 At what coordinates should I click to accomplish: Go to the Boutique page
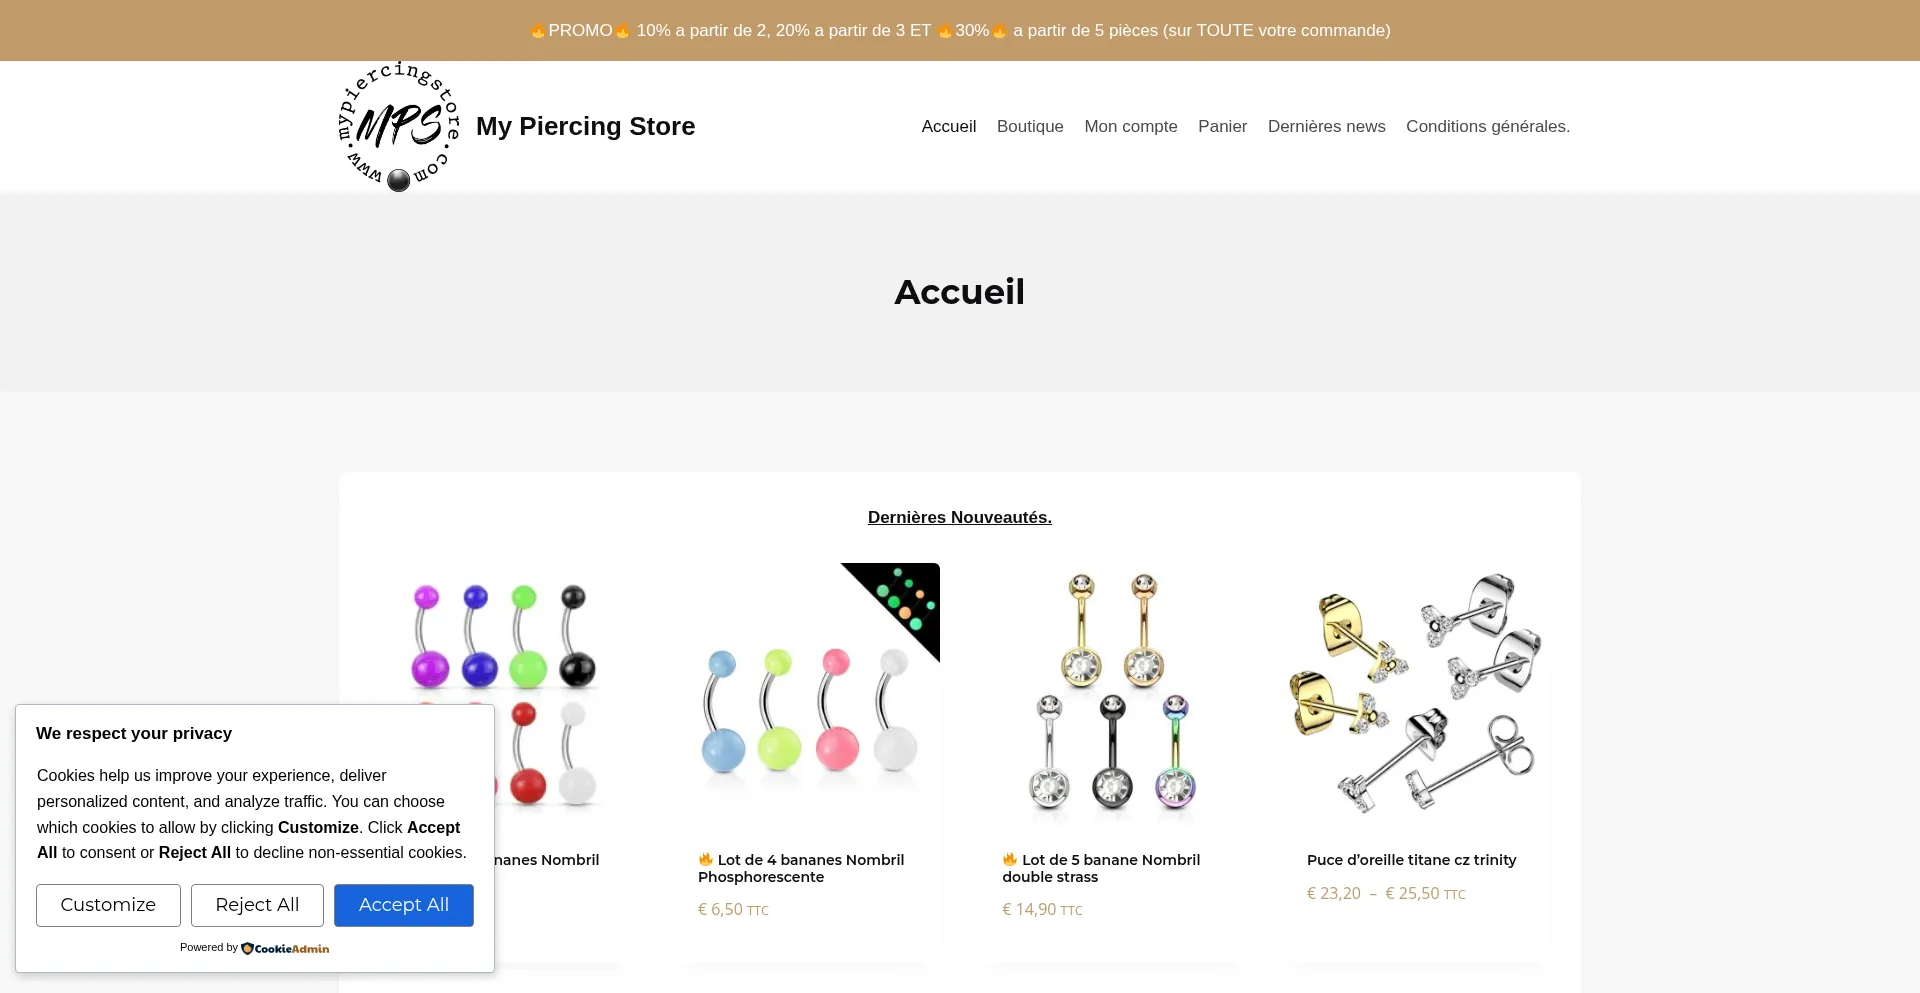click(1029, 126)
